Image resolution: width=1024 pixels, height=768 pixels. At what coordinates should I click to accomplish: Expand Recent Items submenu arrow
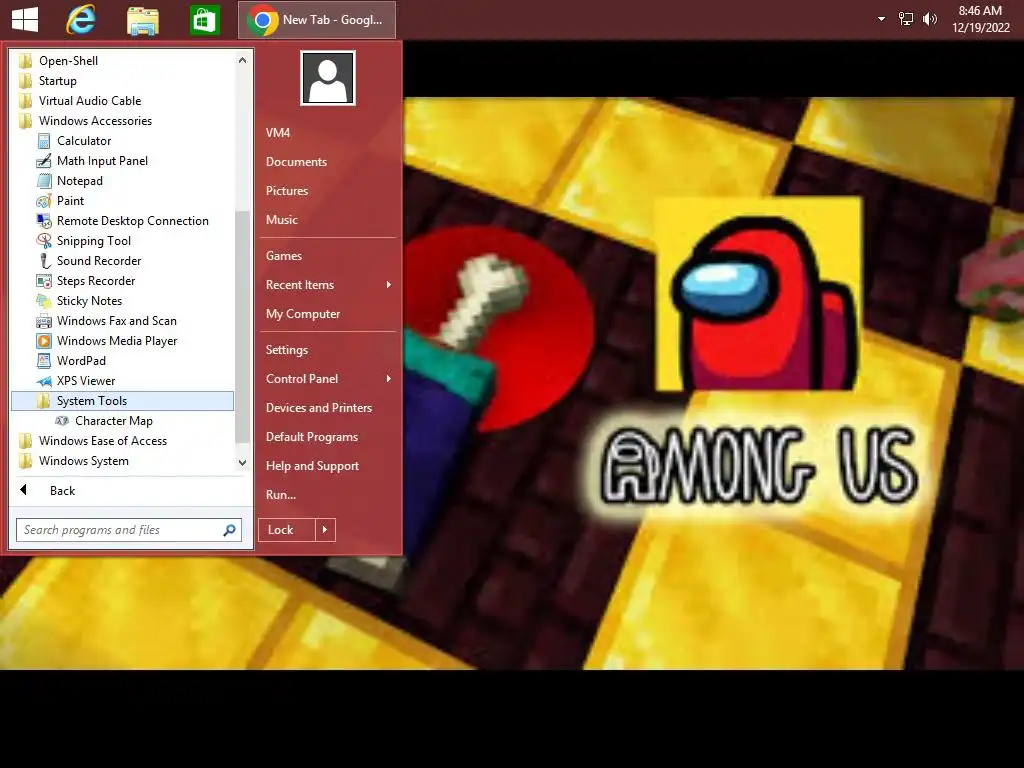point(389,285)
